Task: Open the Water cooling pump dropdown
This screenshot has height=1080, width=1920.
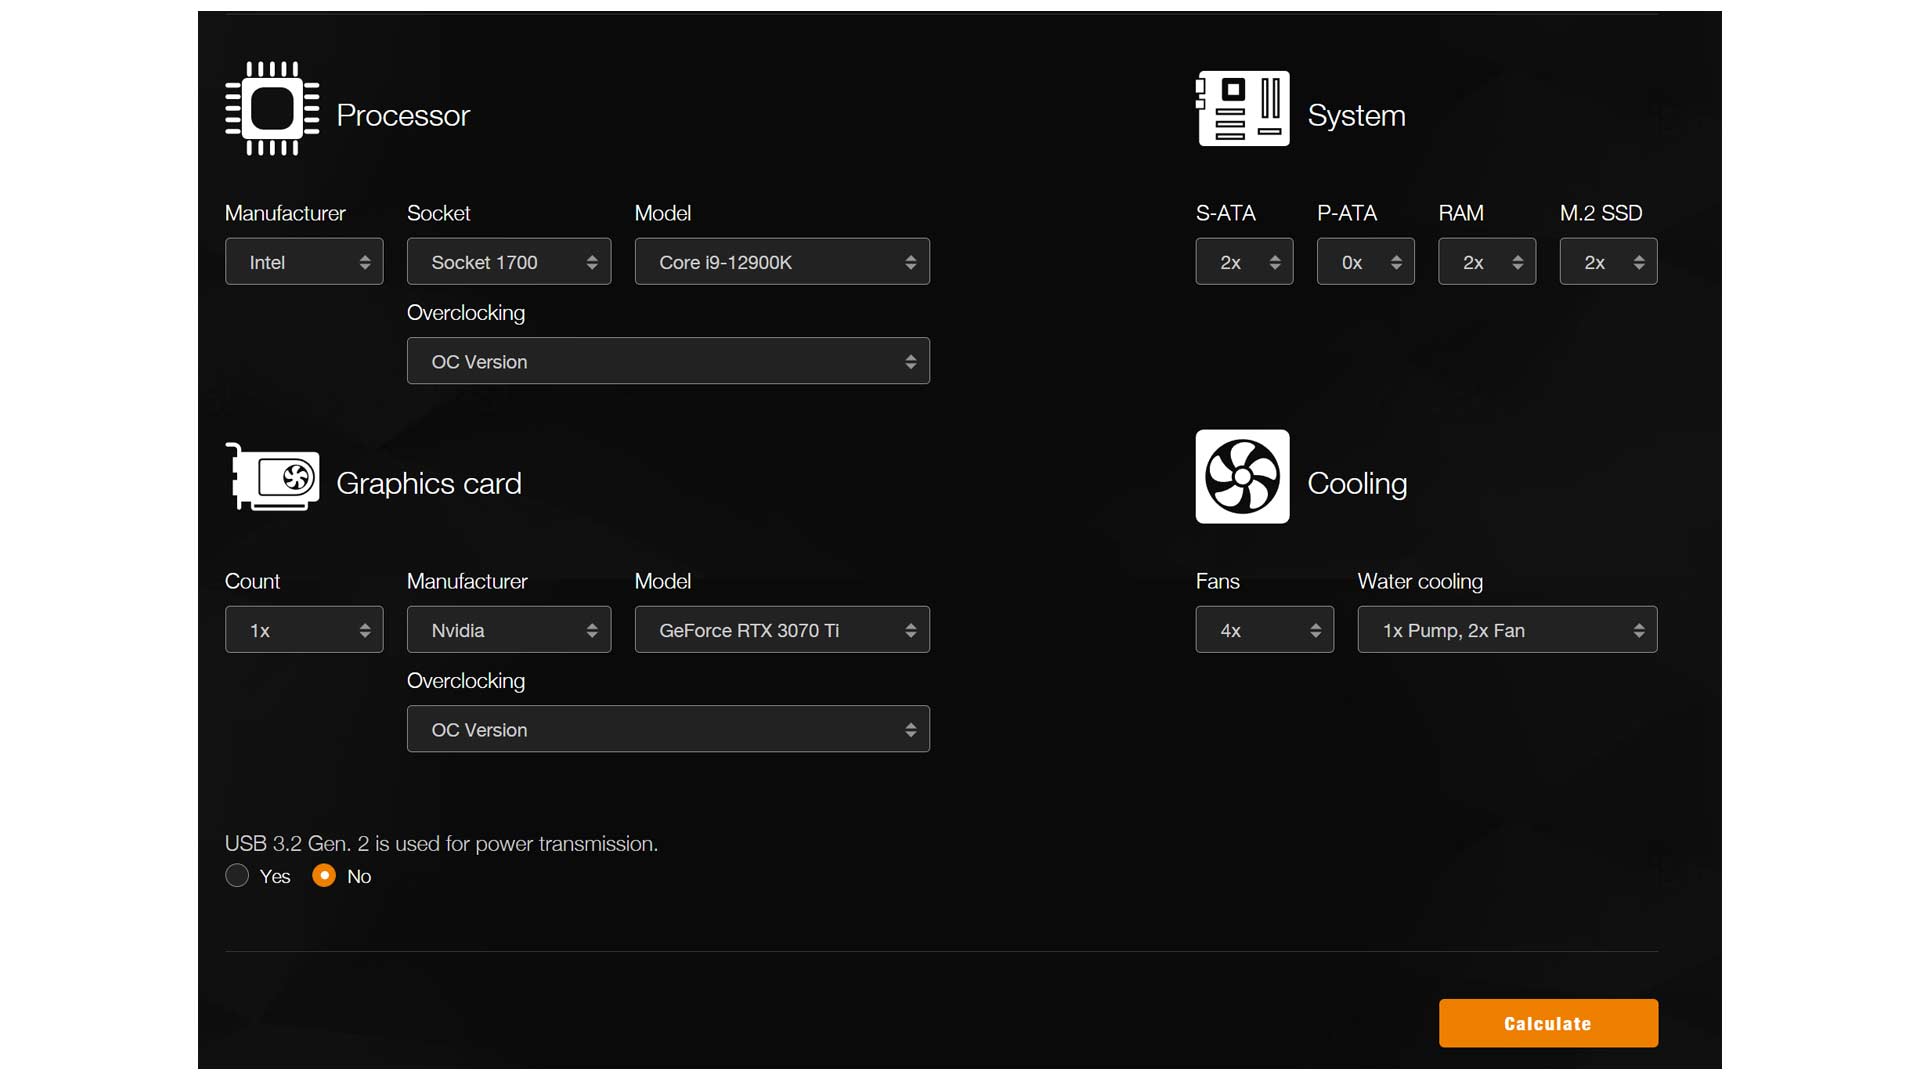Action: (x=1507, y=630)
